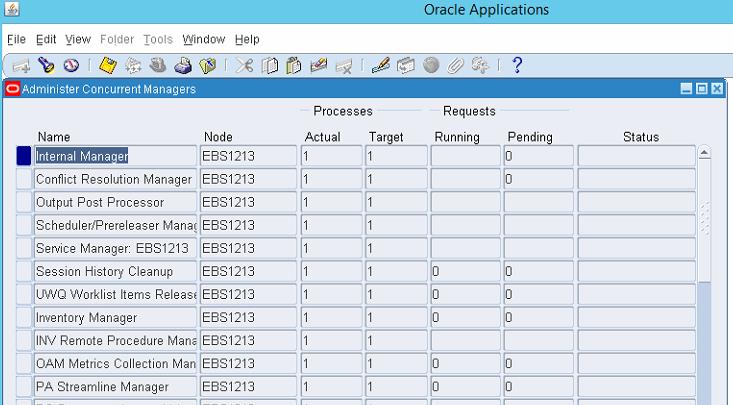
Task: Minimize the Administer Concurrent Managers window
Action: click(686, 89)
